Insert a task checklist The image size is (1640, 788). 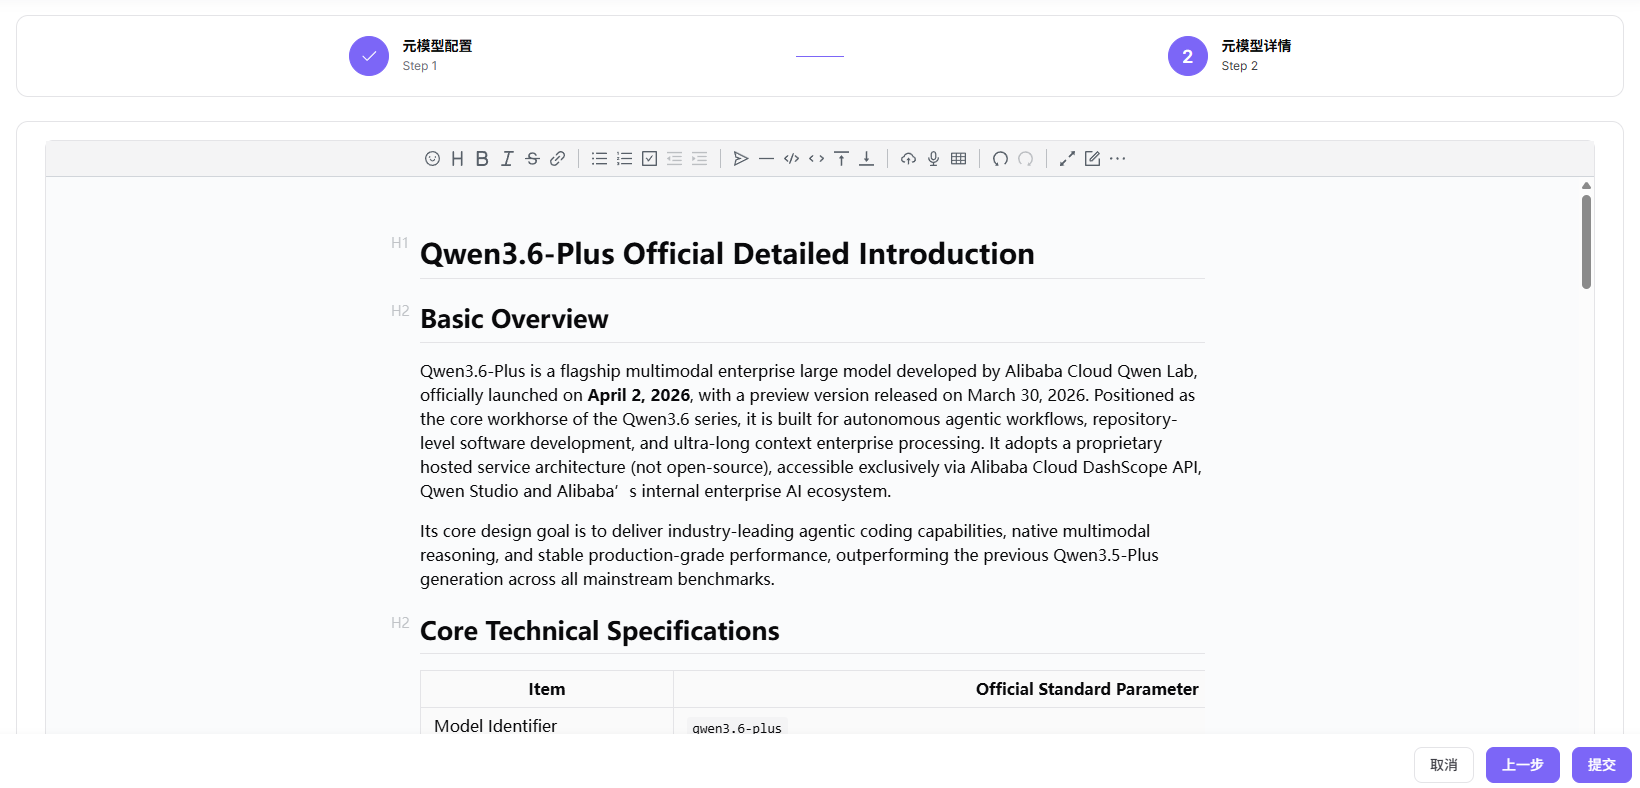click(x=649, y=159)
